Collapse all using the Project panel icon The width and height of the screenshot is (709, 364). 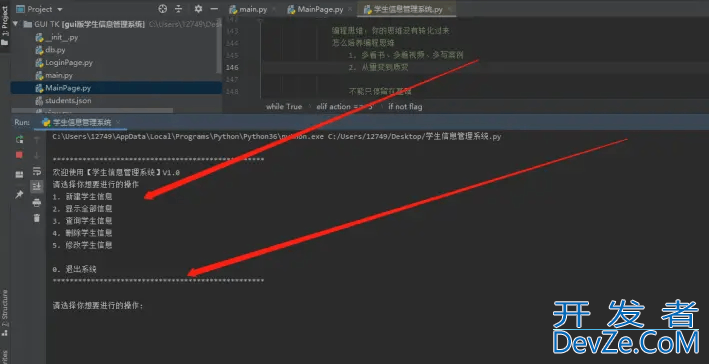click(x=179, y=9)
